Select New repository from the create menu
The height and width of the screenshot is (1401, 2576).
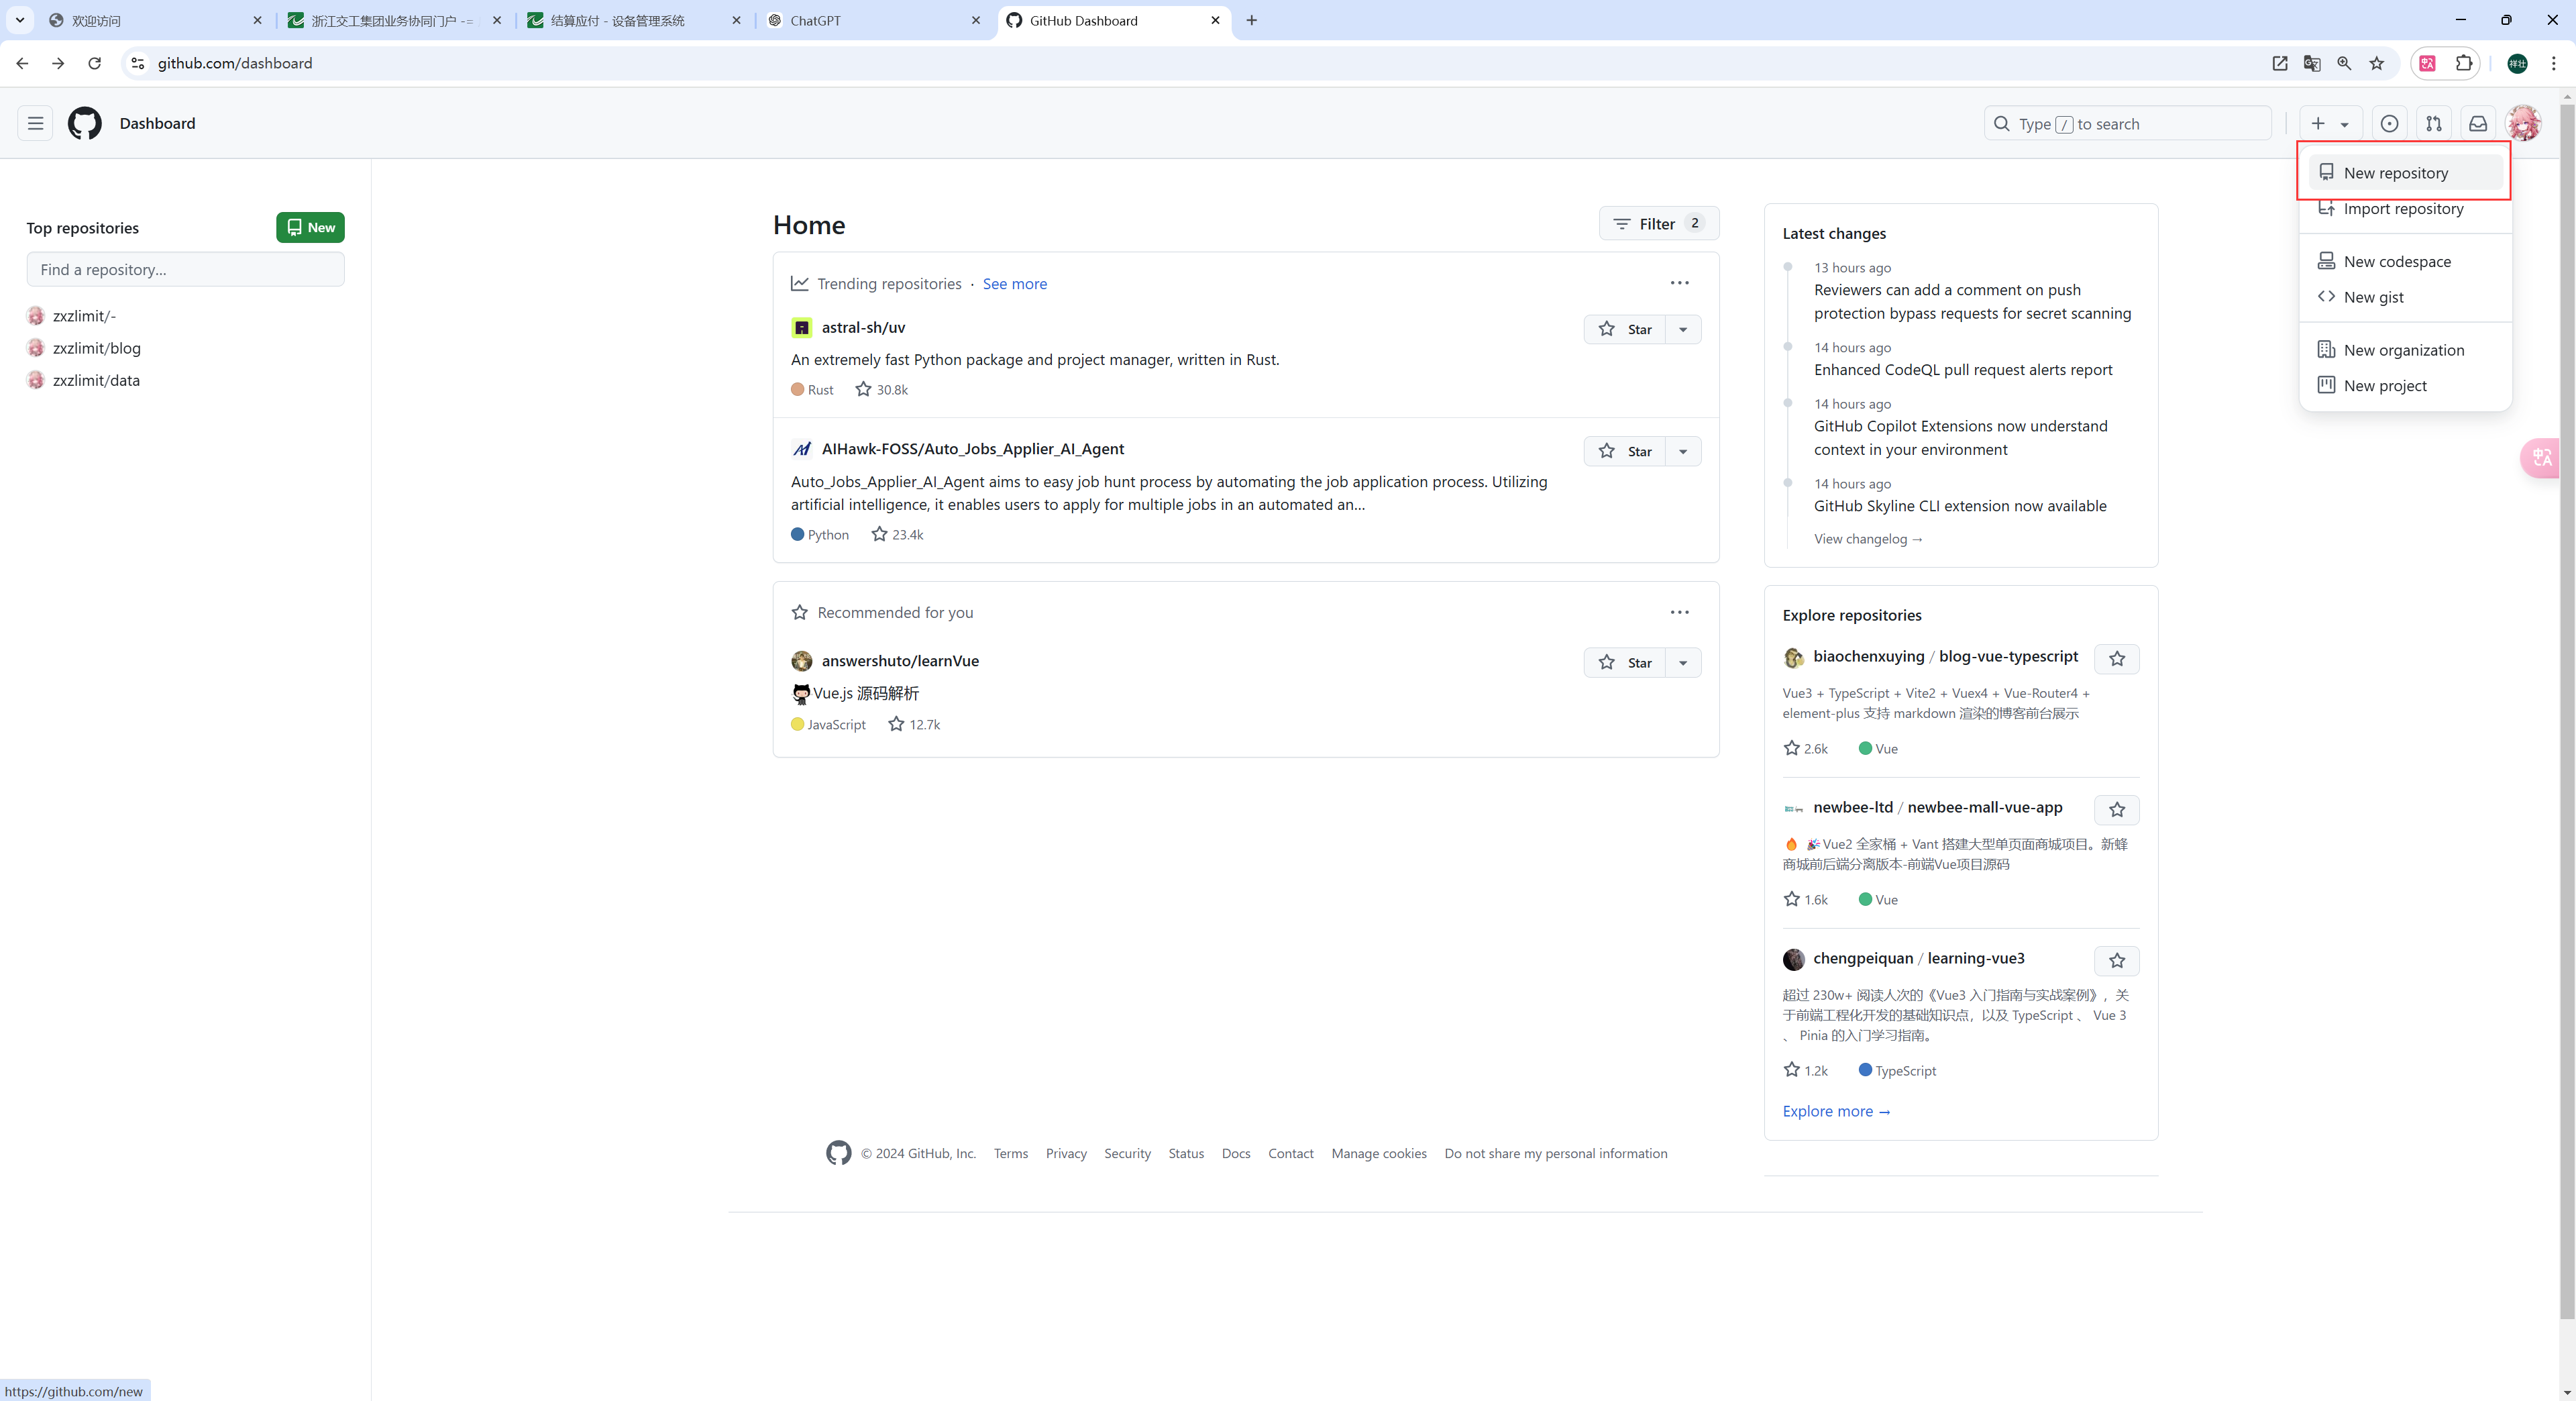[x=2405, y=172]
